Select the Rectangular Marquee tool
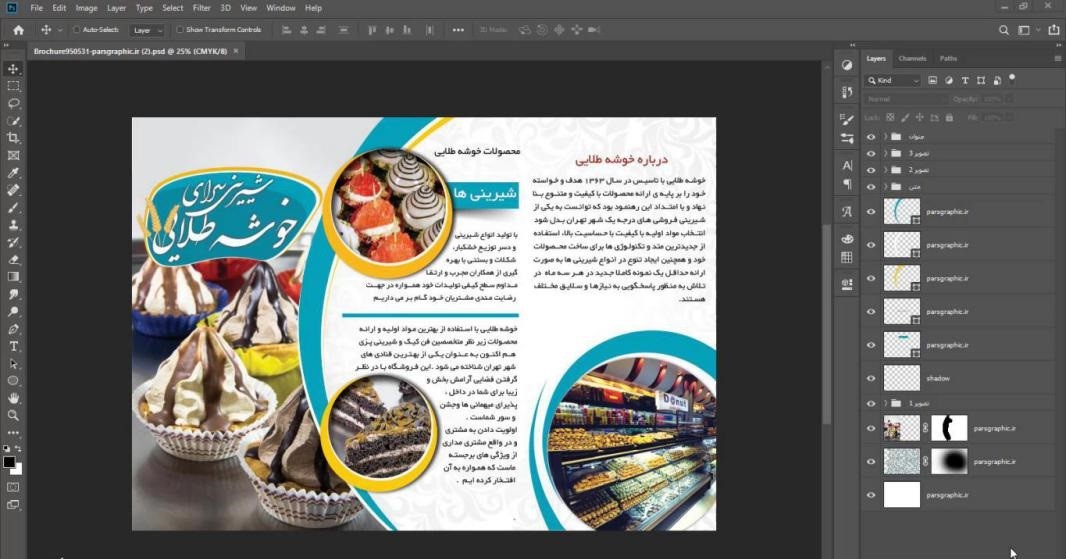This screenshot has width=1066, height=559. (x=13, y=86)
